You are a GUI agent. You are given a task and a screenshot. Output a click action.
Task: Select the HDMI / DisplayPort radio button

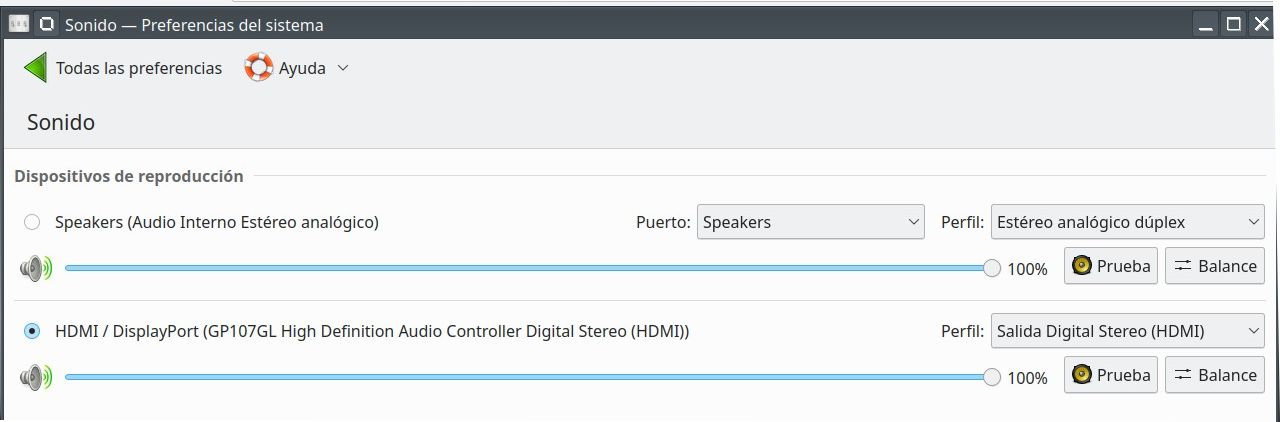coord(32,331)
